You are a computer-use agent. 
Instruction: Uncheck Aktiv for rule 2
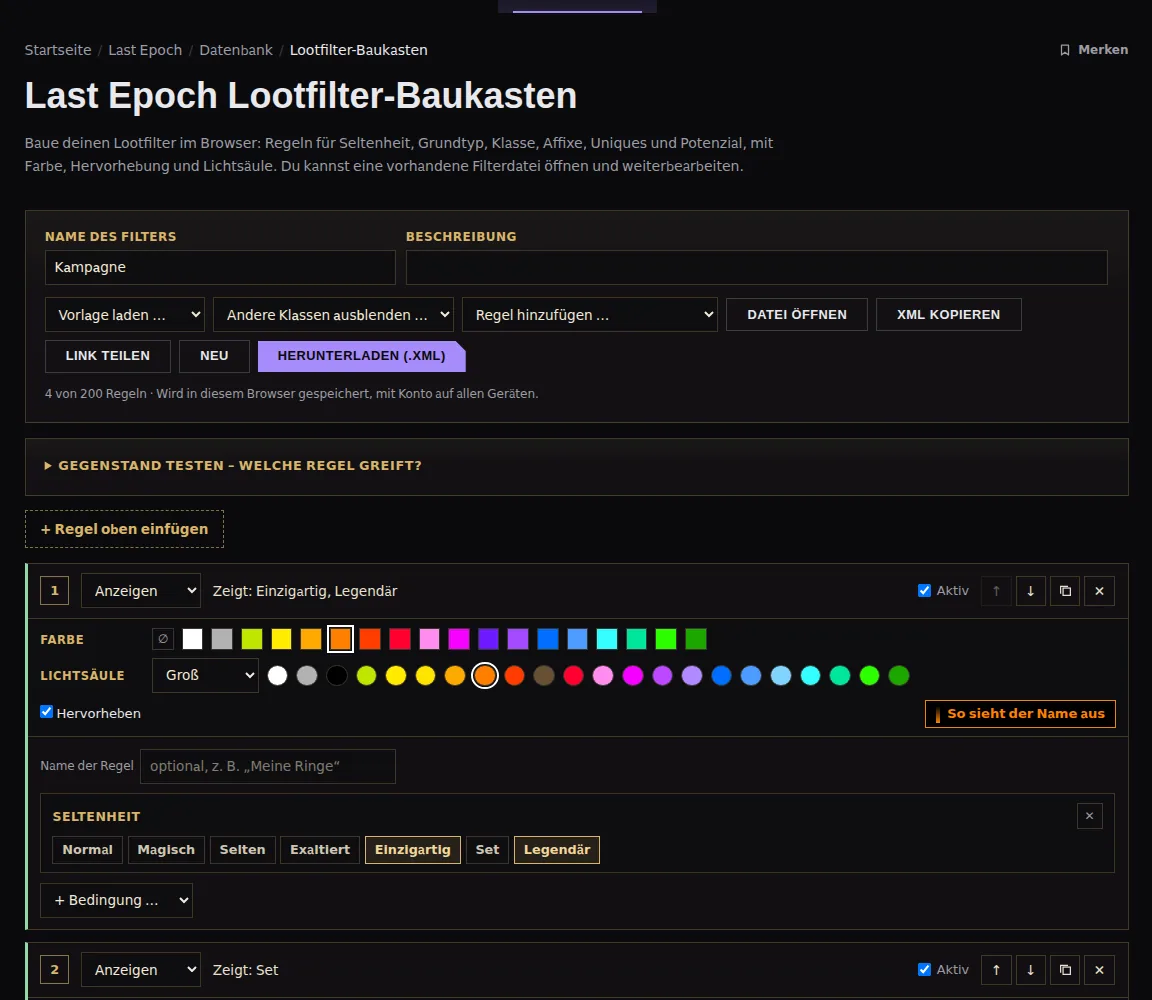pos(924,970)
